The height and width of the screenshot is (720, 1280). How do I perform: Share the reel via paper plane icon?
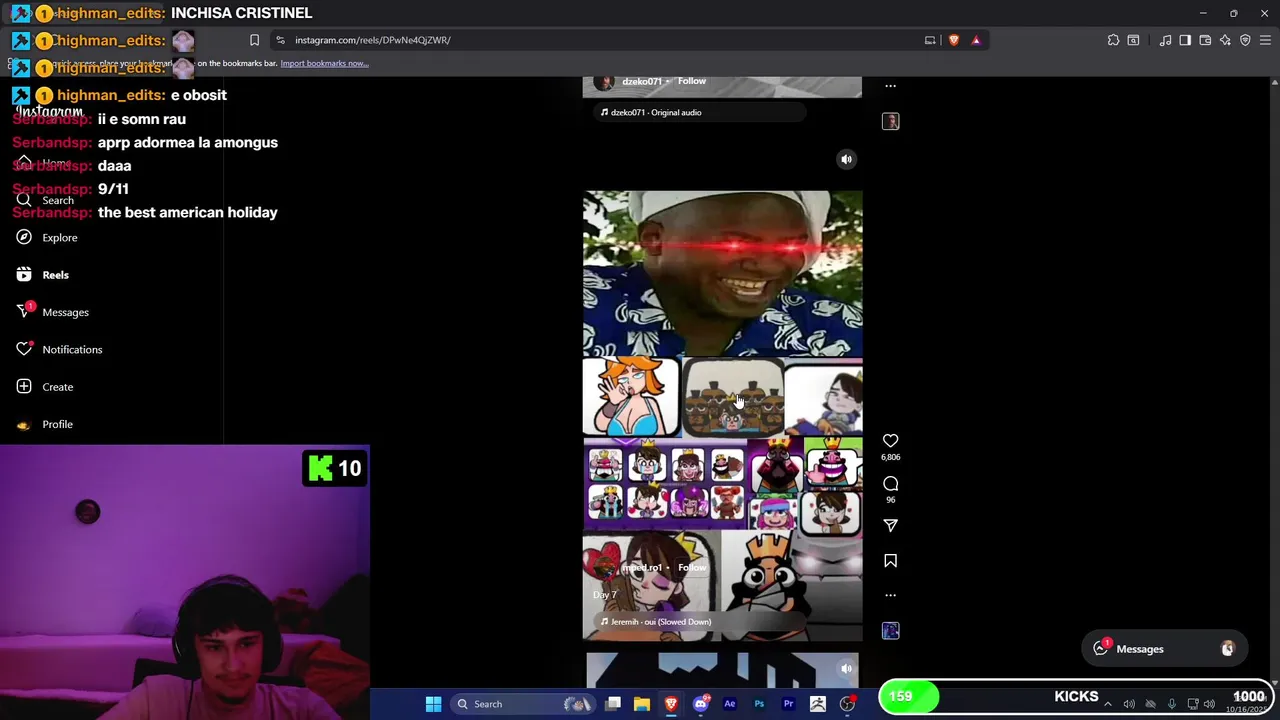pyautogui.click(x=890, y=525)
